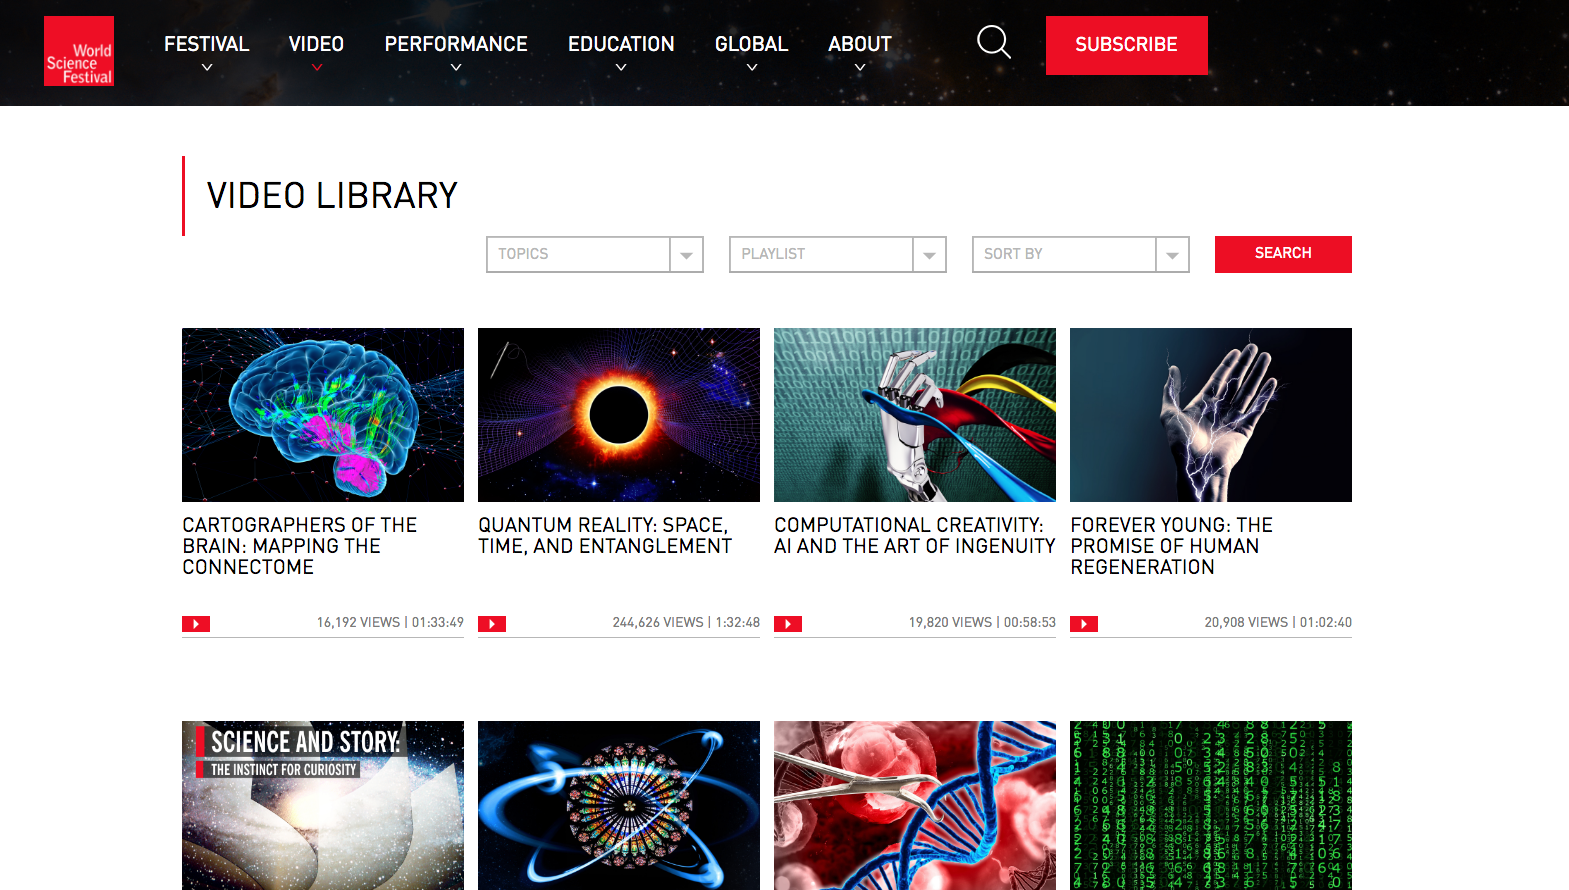Screen dimensions: 1569x890
Task: Open Quantum Reality: Space, Time title link
Action: coord(605,536)
